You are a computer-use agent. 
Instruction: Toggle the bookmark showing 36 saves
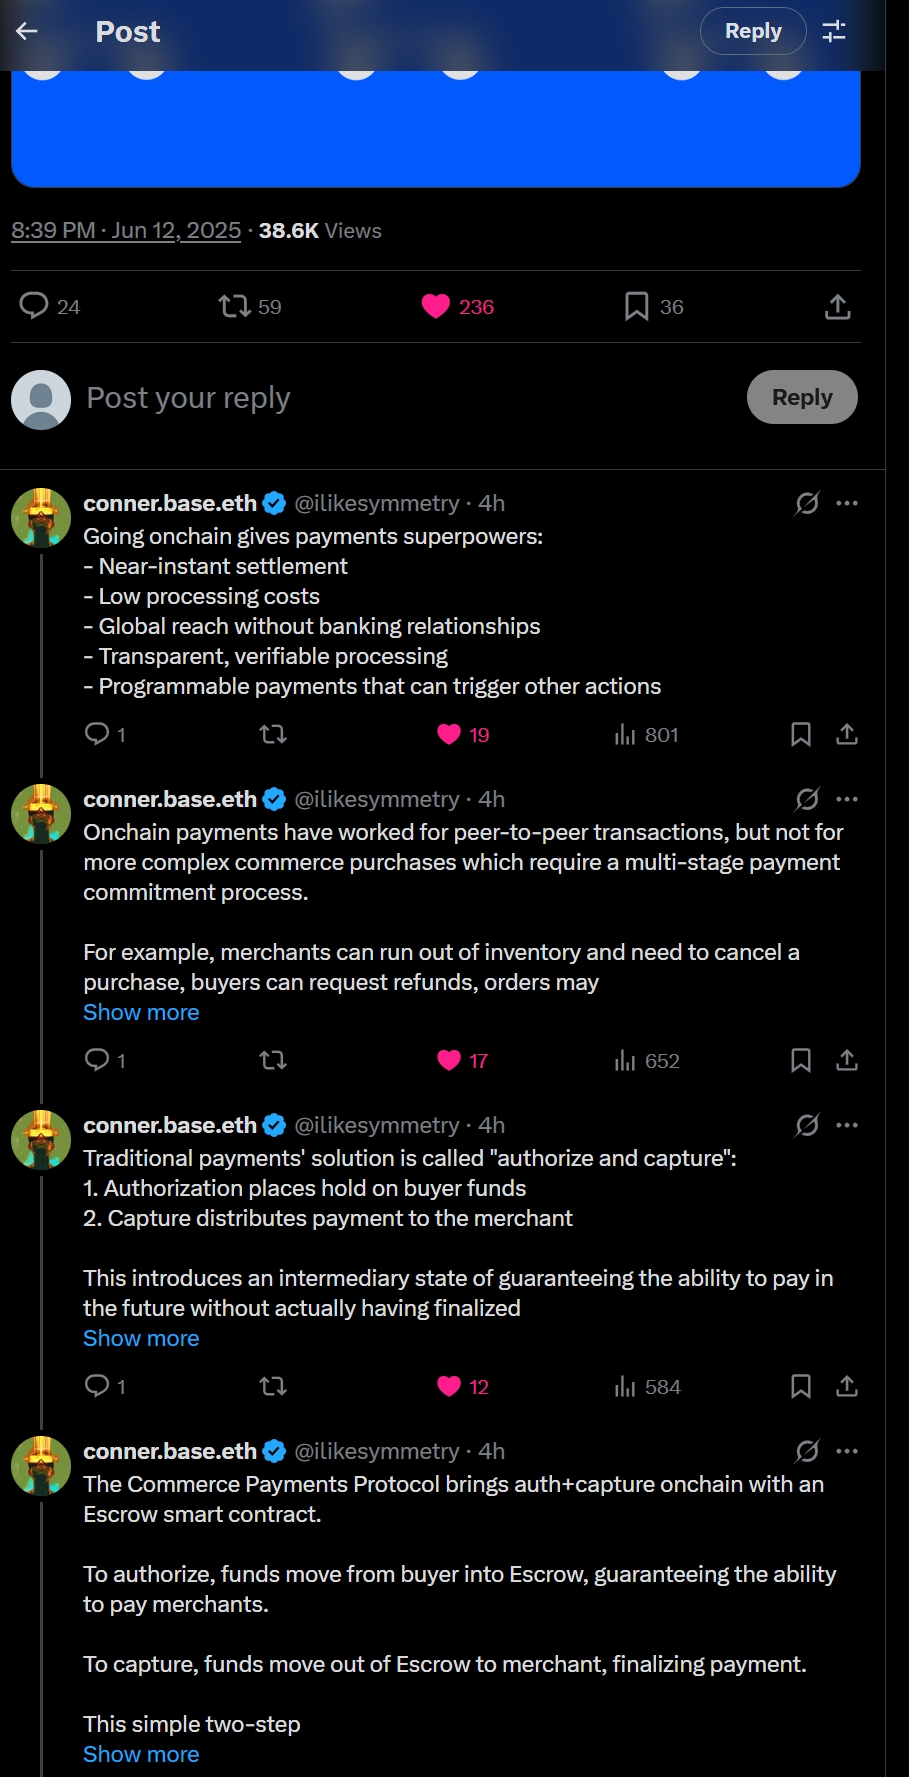point(636,306)
